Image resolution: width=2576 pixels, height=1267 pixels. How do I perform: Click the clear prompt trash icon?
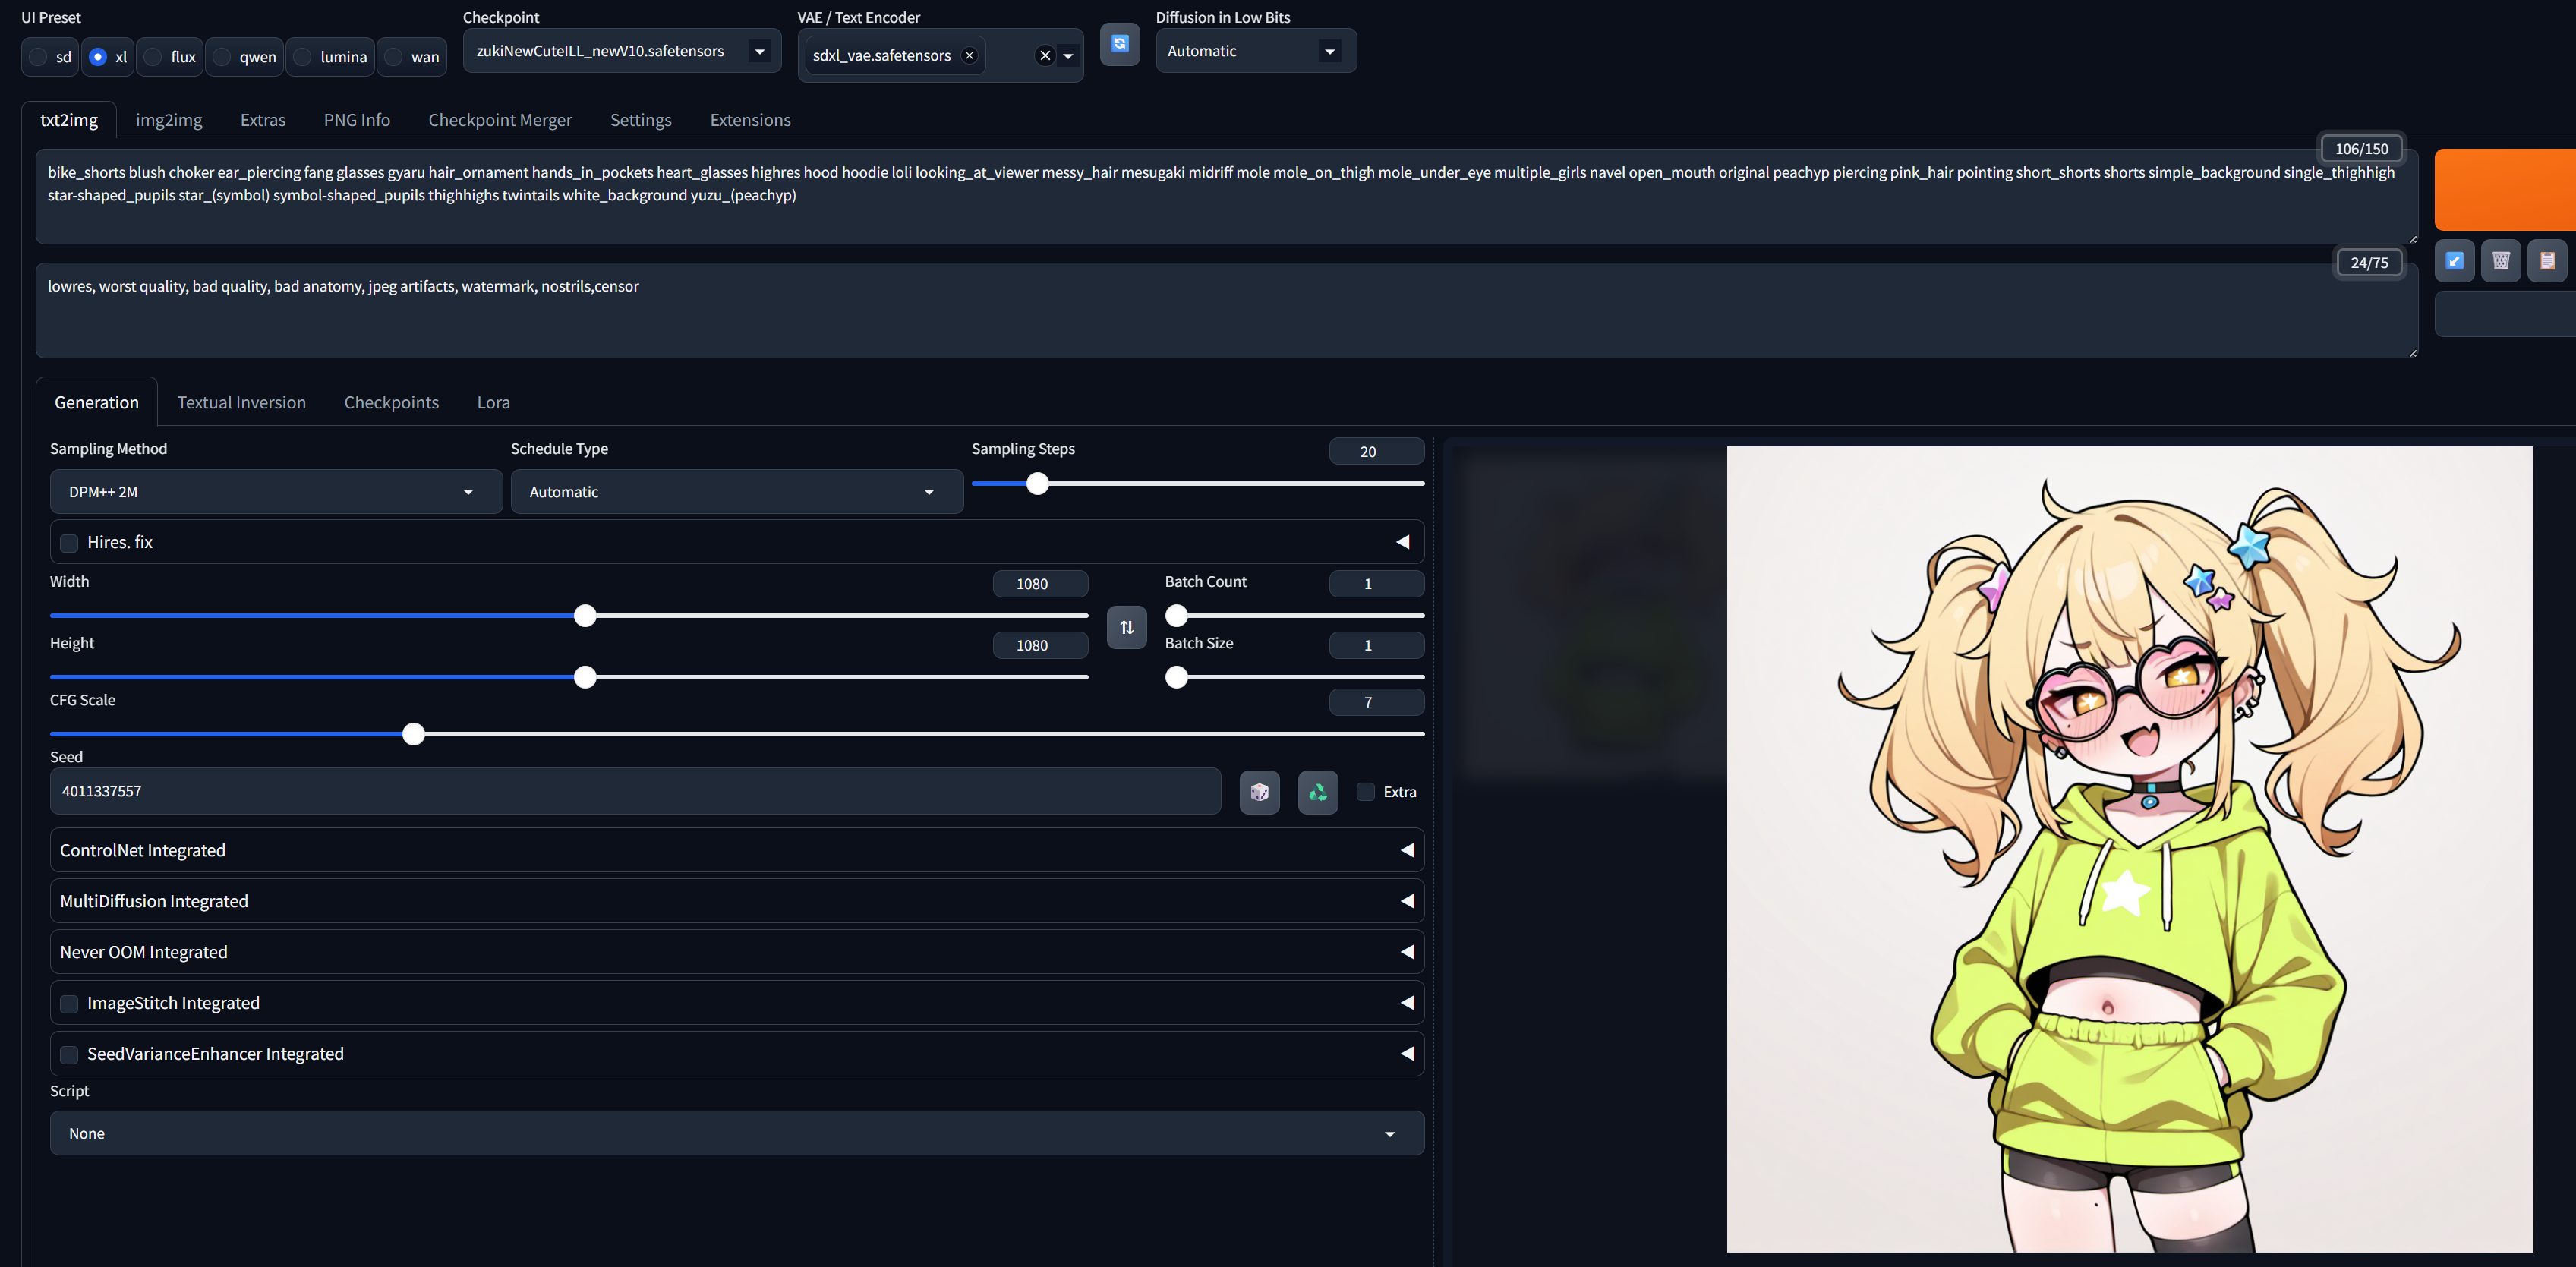click(x=2501, y=261)
